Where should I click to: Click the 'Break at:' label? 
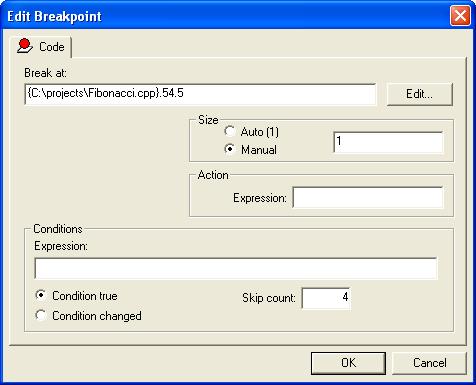[45, 73]
